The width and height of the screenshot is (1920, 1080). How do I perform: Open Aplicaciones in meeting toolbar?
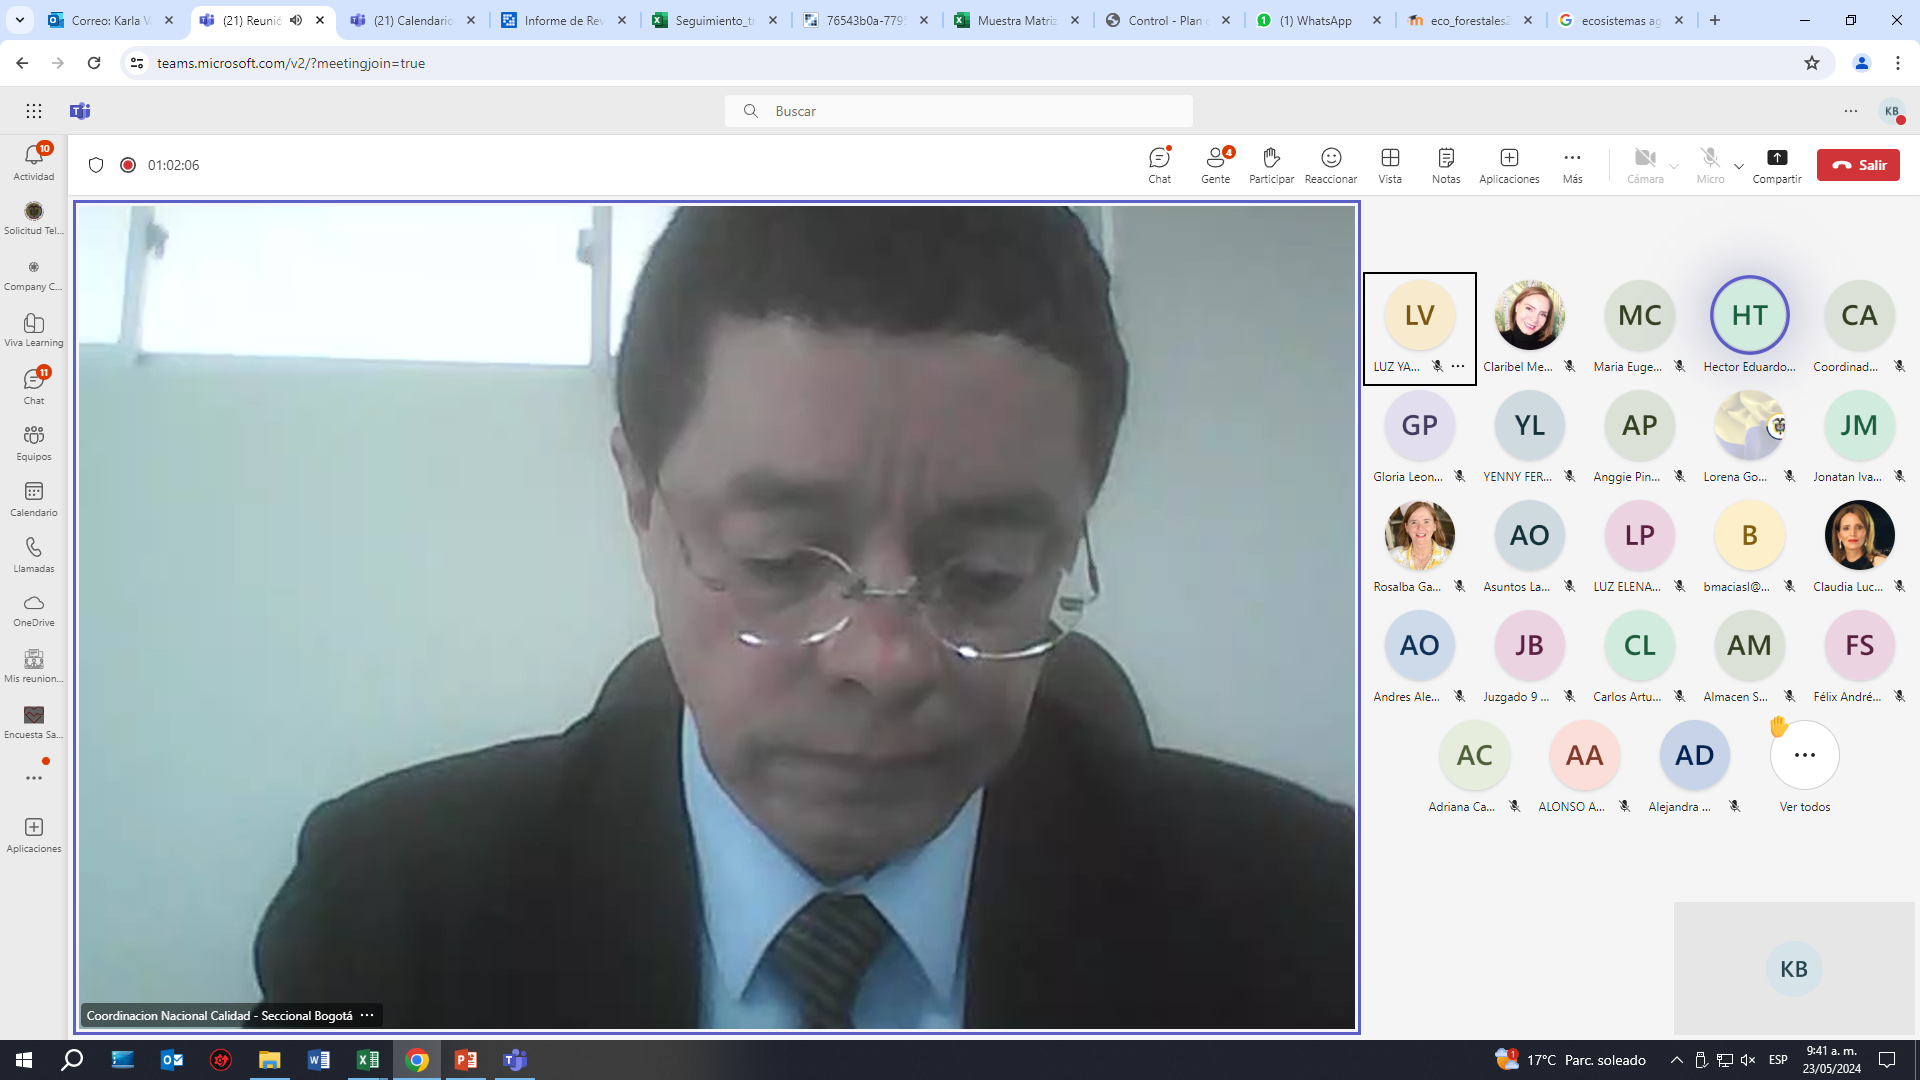(1509, 165)
